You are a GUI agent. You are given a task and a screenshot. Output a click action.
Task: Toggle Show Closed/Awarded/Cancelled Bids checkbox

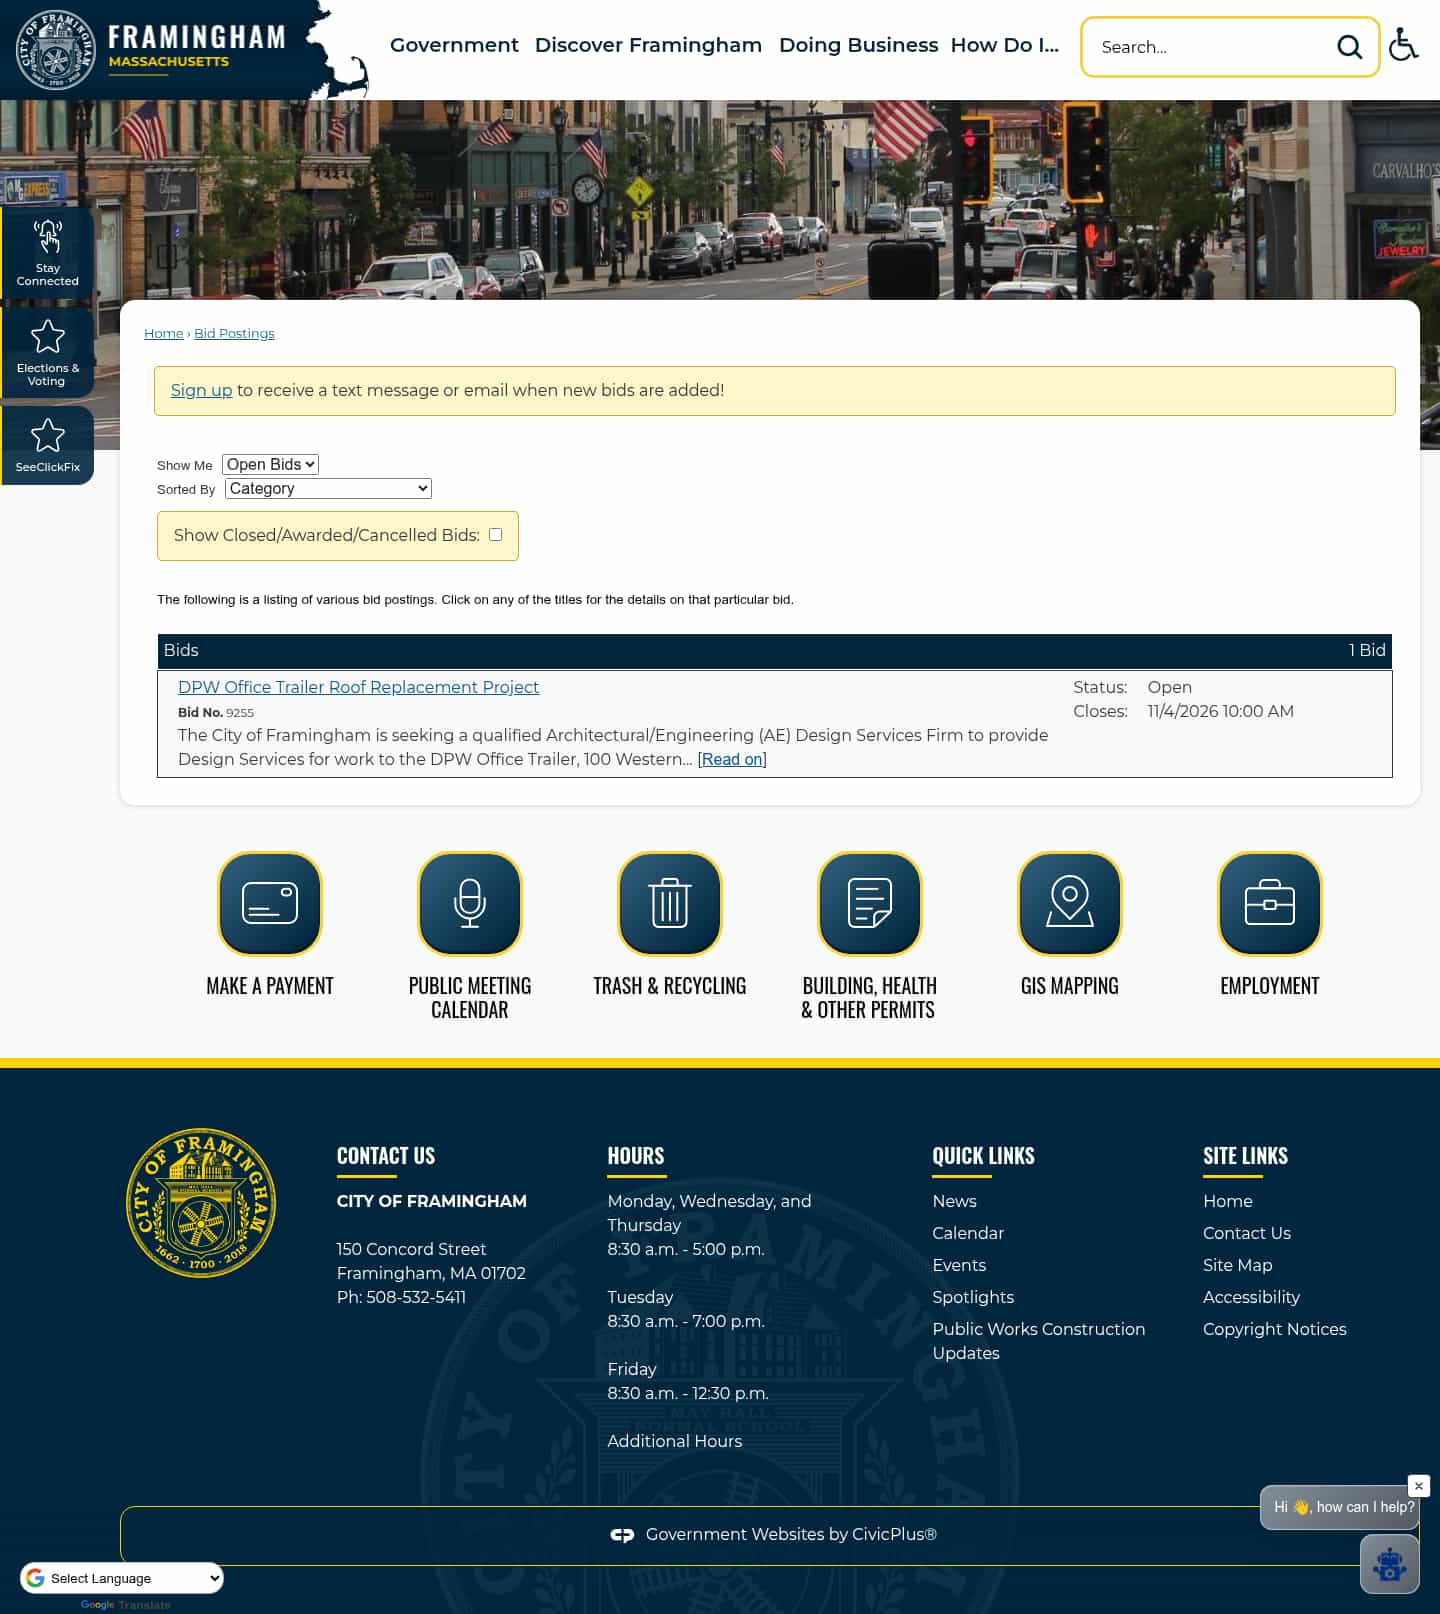(x=495, y=535)
